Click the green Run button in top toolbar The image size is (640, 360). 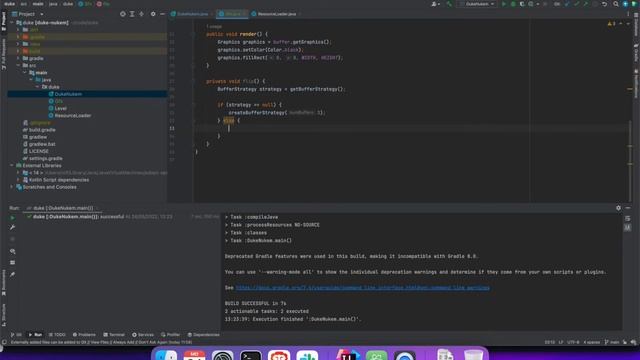[x=504, y=4]
